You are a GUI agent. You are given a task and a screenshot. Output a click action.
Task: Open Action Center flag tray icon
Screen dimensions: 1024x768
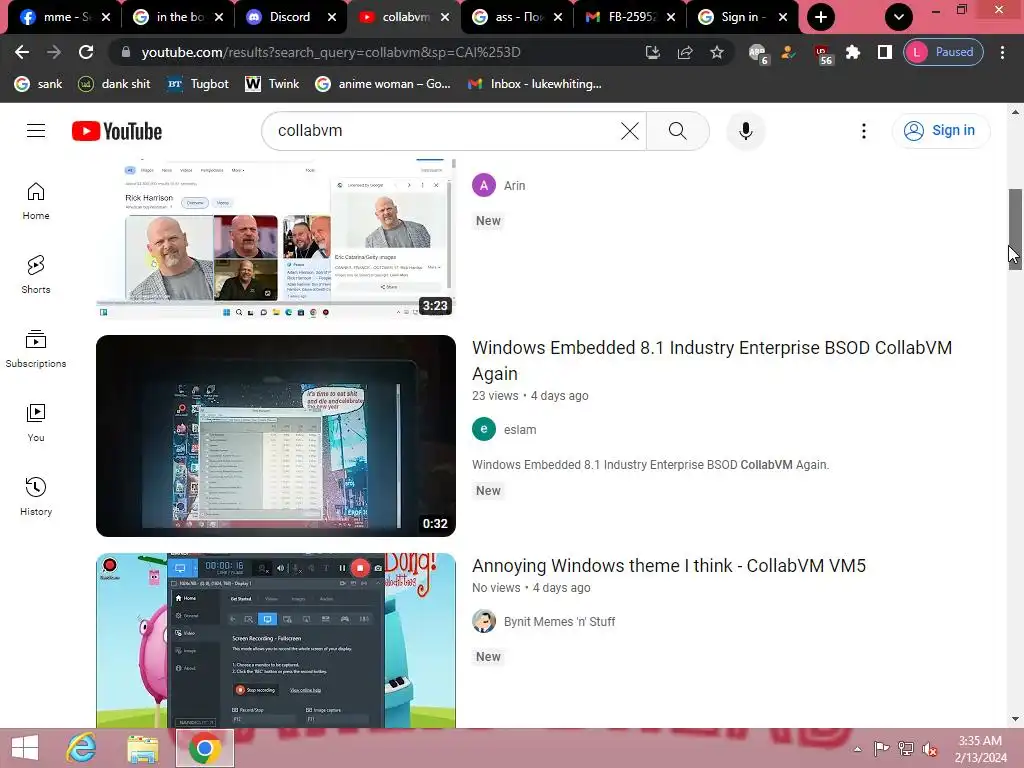(x=881, y=748)
